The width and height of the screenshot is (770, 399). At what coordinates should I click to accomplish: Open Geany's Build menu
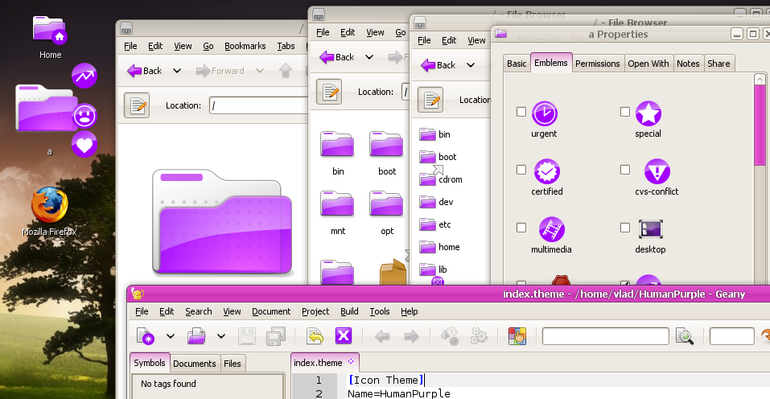(x=349, y=312)
